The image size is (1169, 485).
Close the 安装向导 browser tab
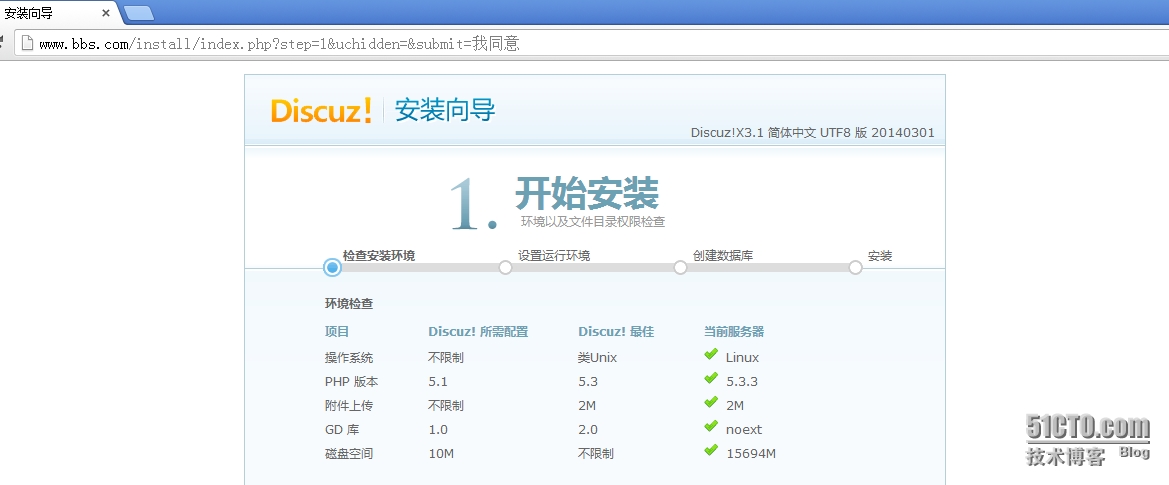click(106, 13)
